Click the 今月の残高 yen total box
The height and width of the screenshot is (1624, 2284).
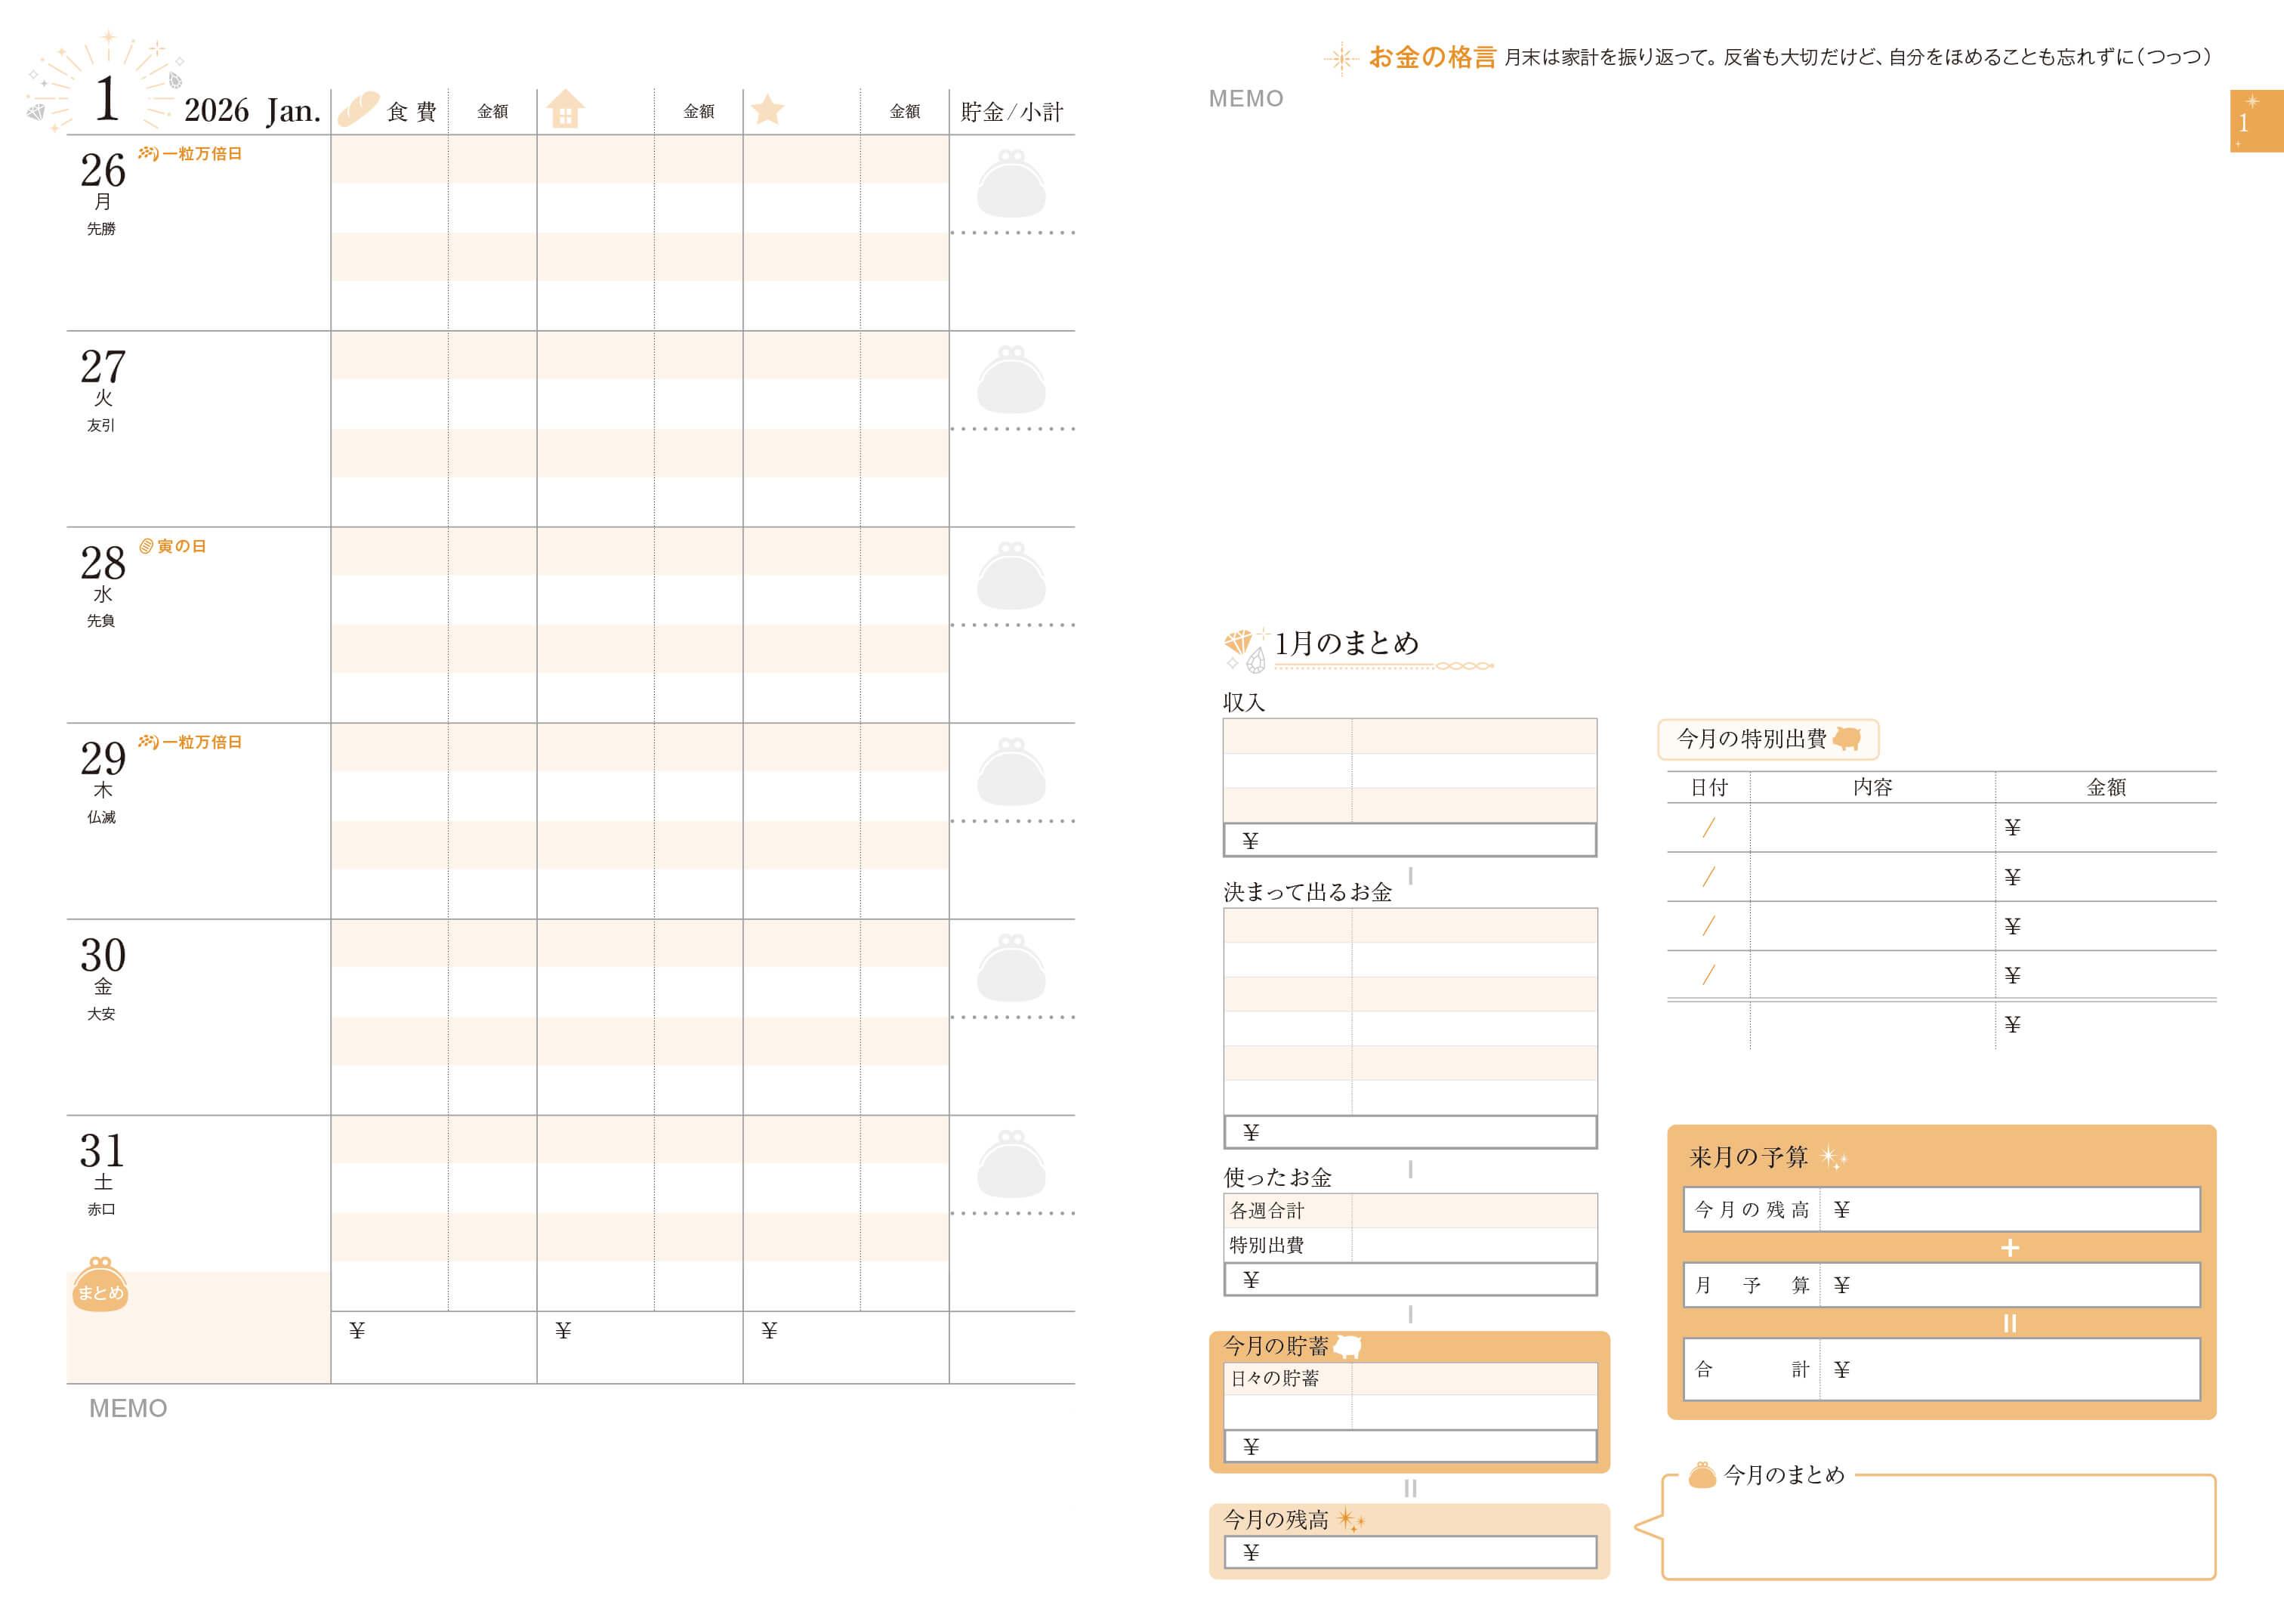1410,1552
